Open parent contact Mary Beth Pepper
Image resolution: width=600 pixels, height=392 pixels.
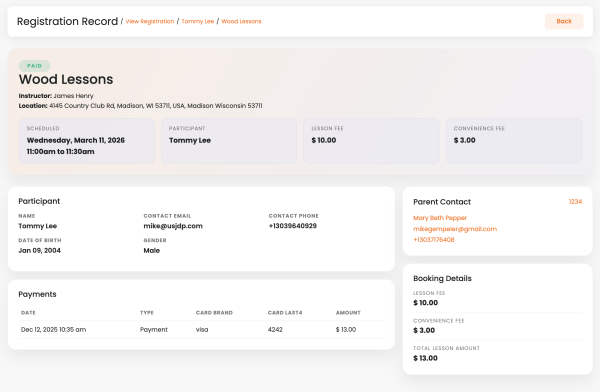[x=440, y=218]
